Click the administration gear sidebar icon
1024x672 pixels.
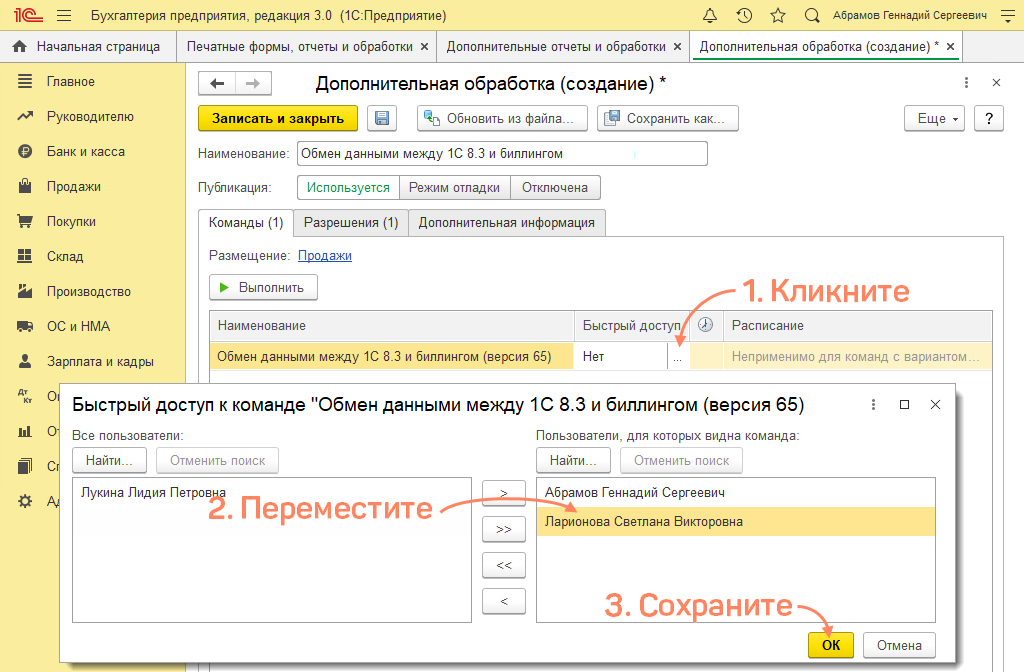click(x=25, y=501)
